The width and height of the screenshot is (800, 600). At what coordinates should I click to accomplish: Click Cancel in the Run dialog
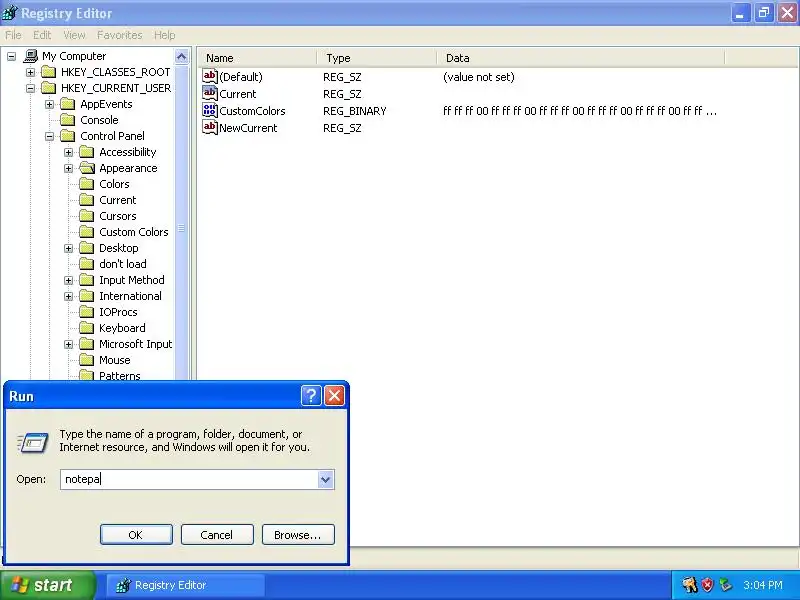pos(217,534)
